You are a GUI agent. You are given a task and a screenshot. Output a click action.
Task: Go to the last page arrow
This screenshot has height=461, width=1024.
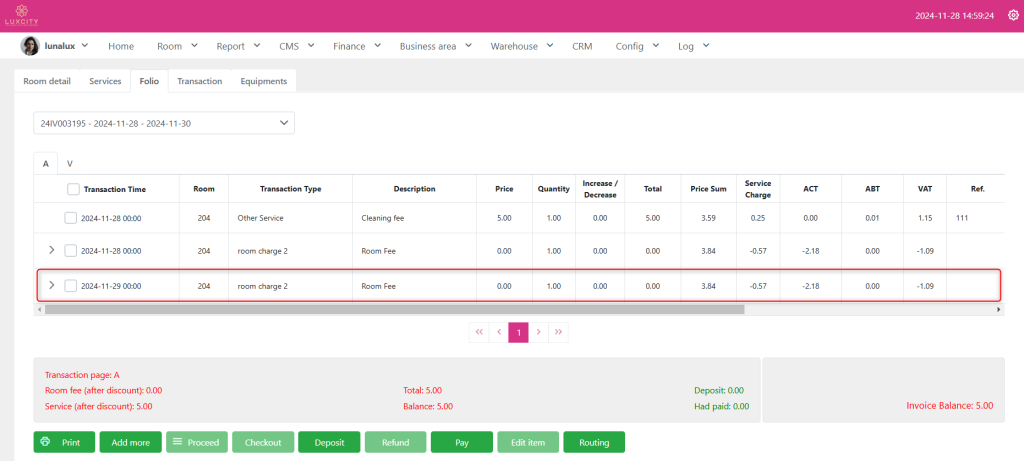[x=558, y=332]
